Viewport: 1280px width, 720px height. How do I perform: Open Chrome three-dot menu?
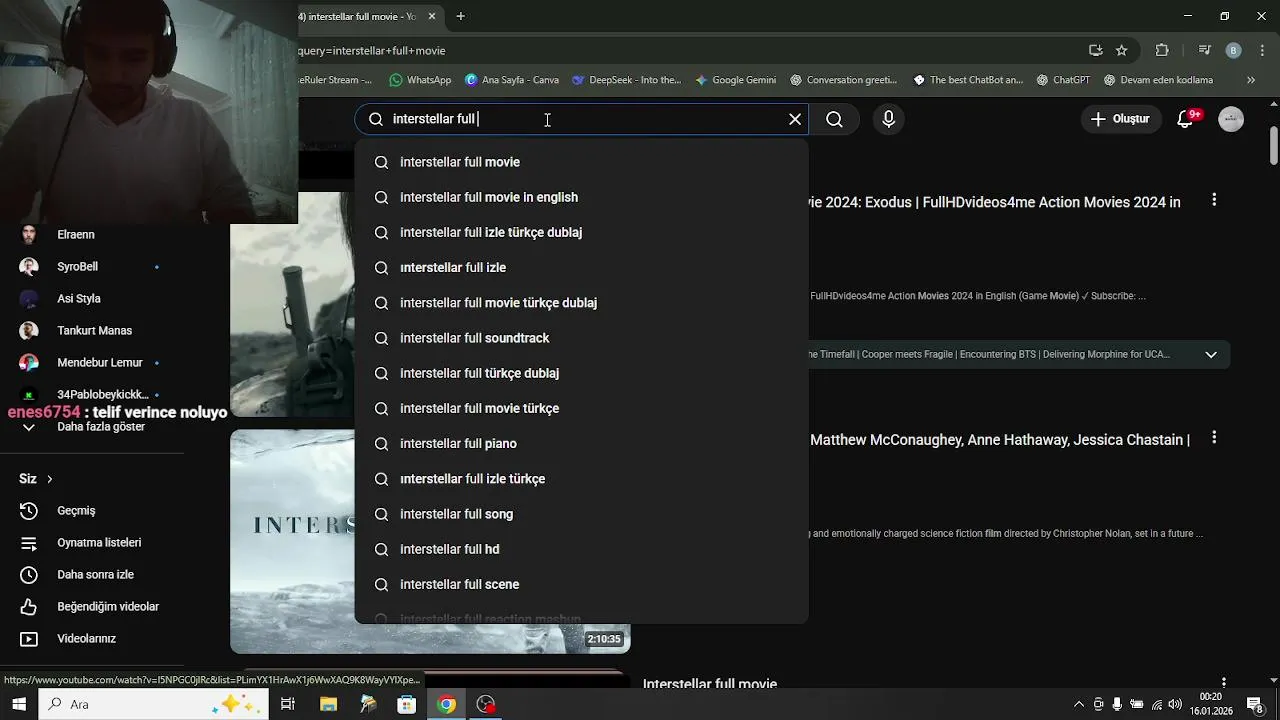(x=1263, y=50)
